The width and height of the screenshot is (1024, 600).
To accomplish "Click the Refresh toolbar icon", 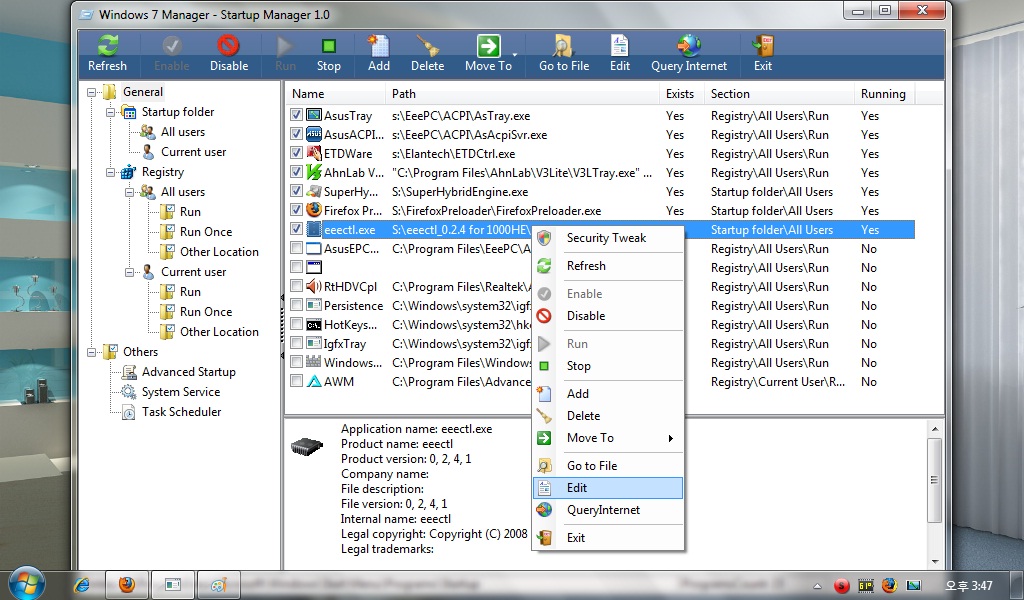I will pyautogui.click(x=108, y=45).
